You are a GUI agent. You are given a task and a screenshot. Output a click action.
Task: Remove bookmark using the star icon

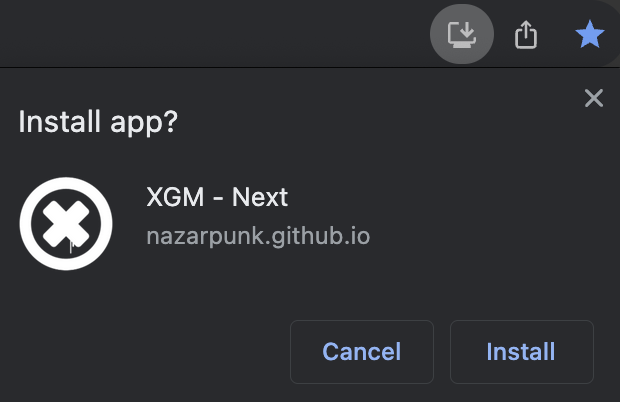(589, 35)
